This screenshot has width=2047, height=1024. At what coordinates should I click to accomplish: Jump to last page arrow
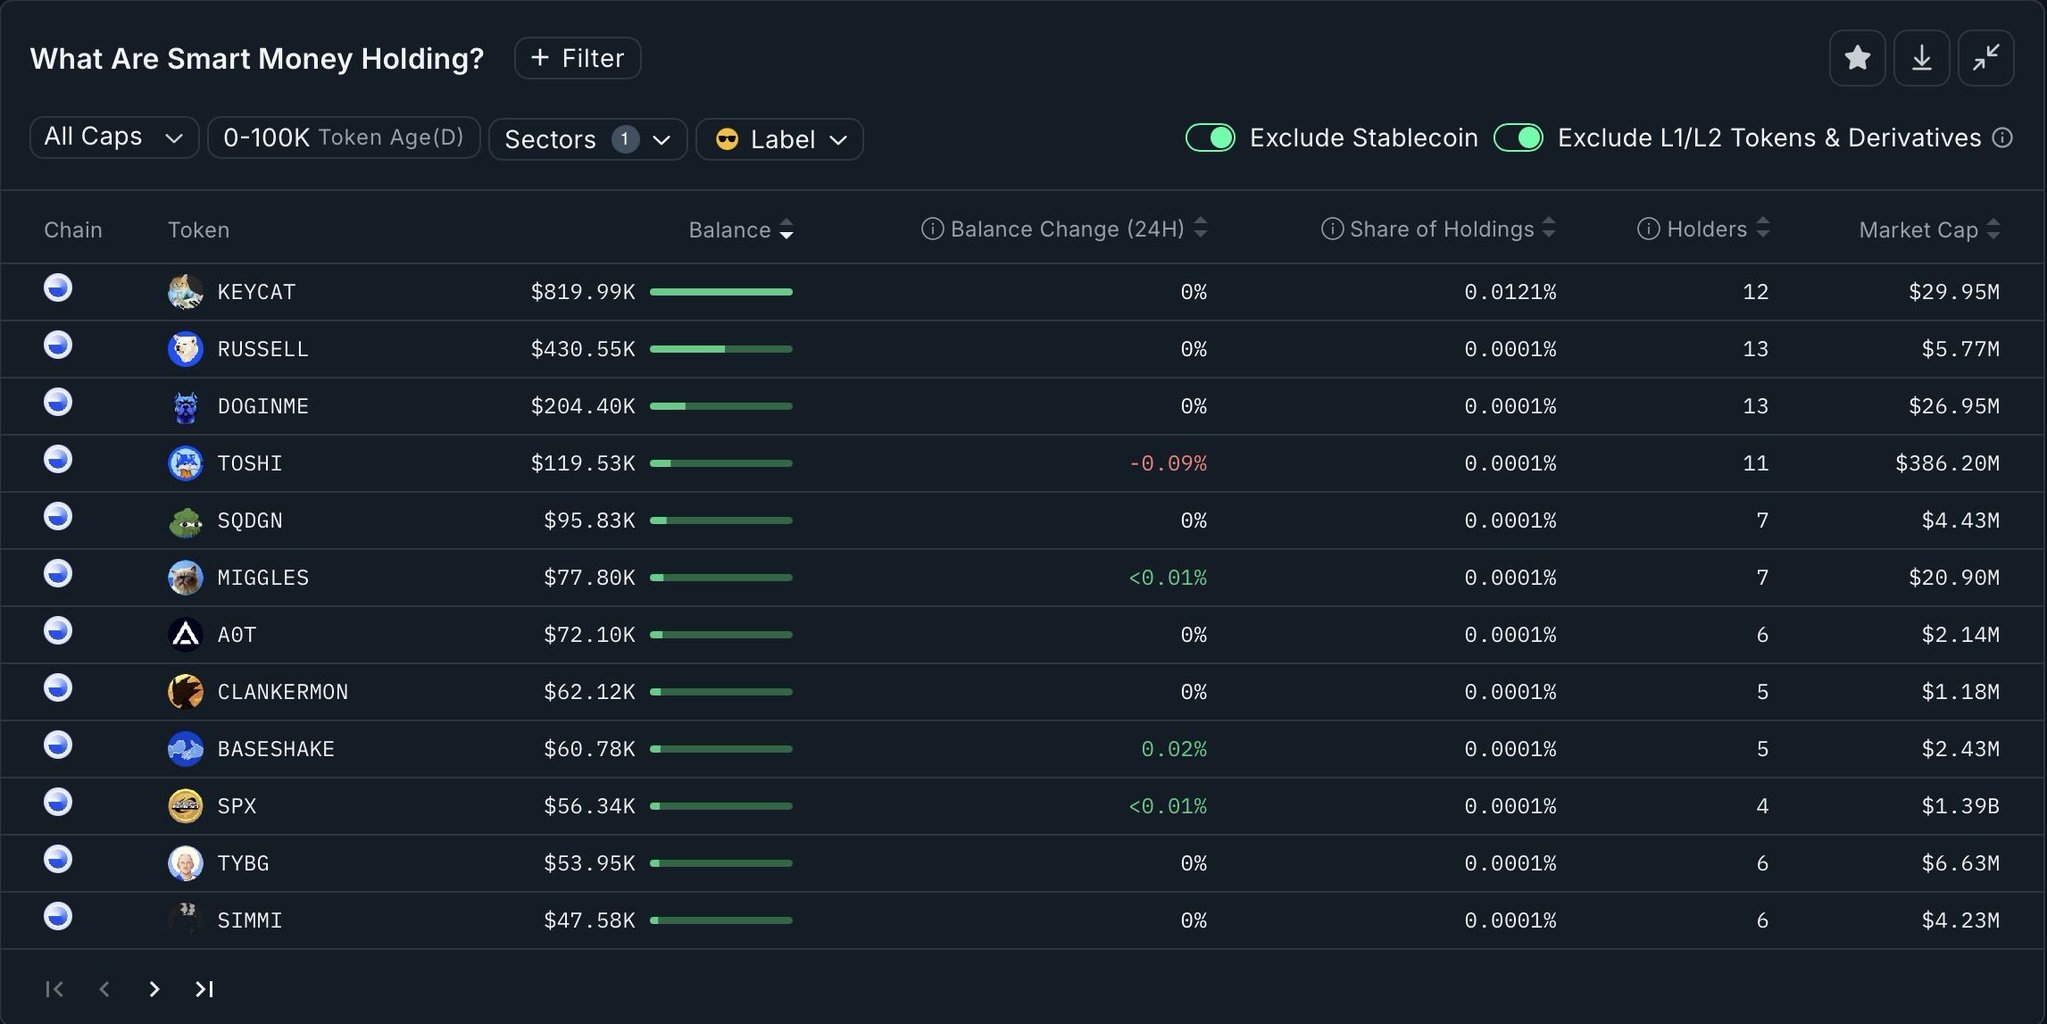click(x=204, y=989)
